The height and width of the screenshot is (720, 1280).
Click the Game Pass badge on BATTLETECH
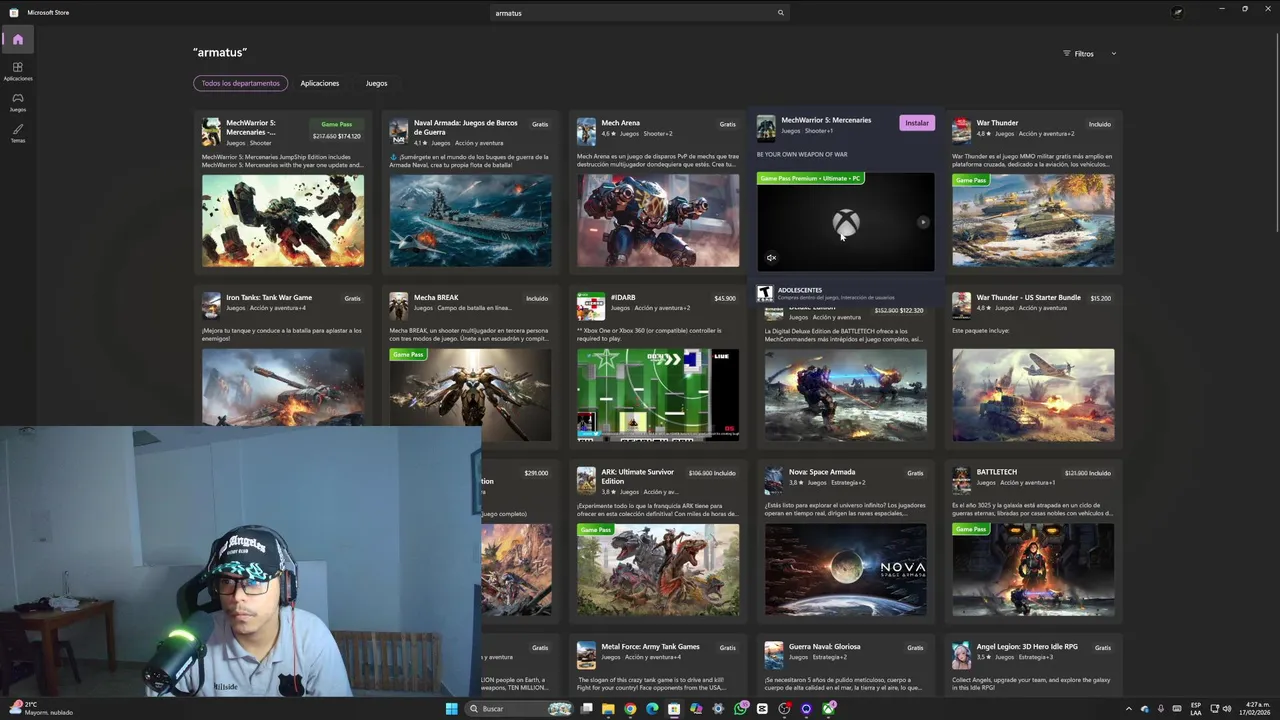click(970, 529)
